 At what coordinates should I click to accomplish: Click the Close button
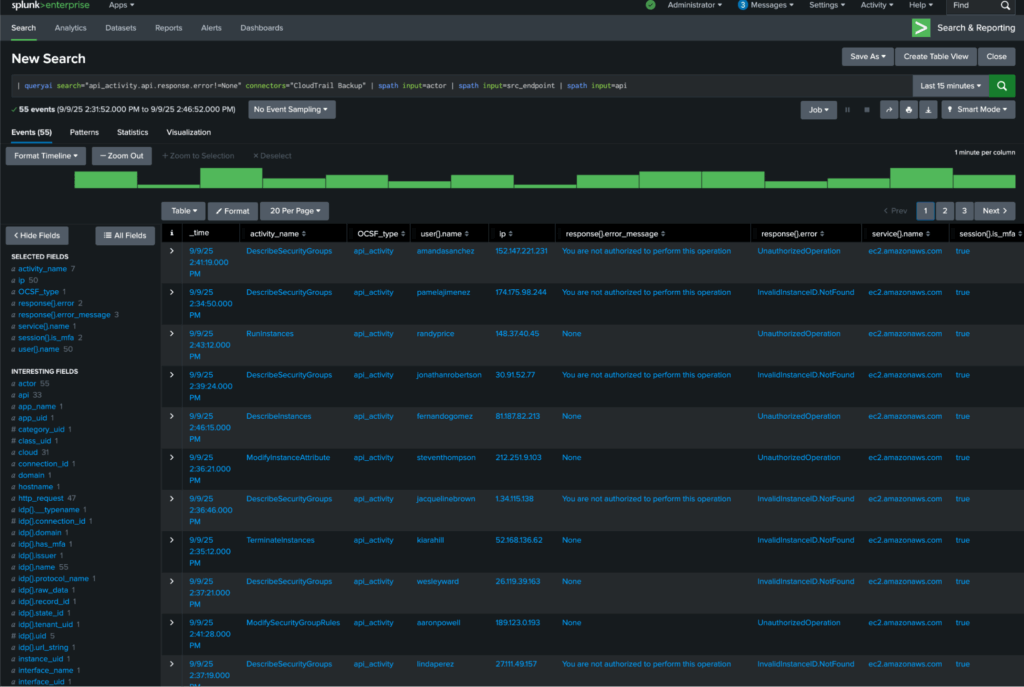click(996, 57)
